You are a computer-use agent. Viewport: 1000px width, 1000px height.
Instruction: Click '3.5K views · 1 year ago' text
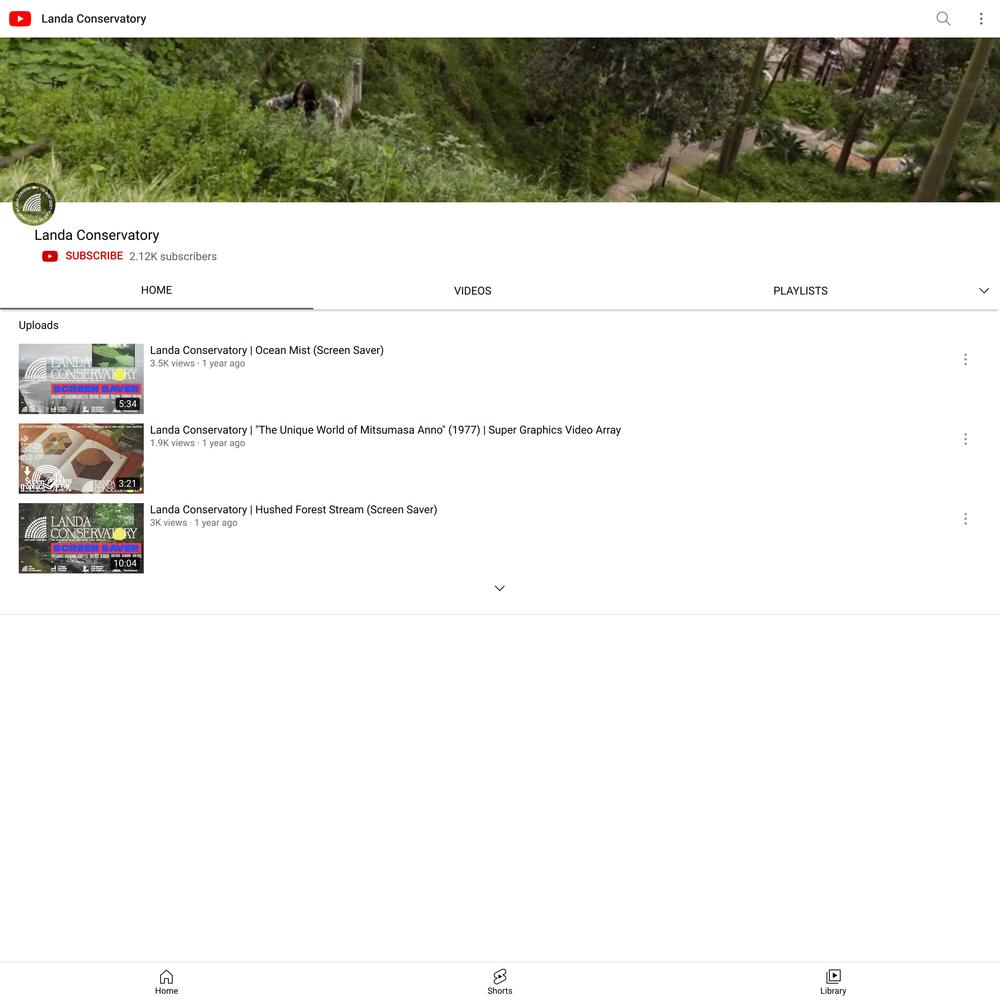tap(198, 364)
